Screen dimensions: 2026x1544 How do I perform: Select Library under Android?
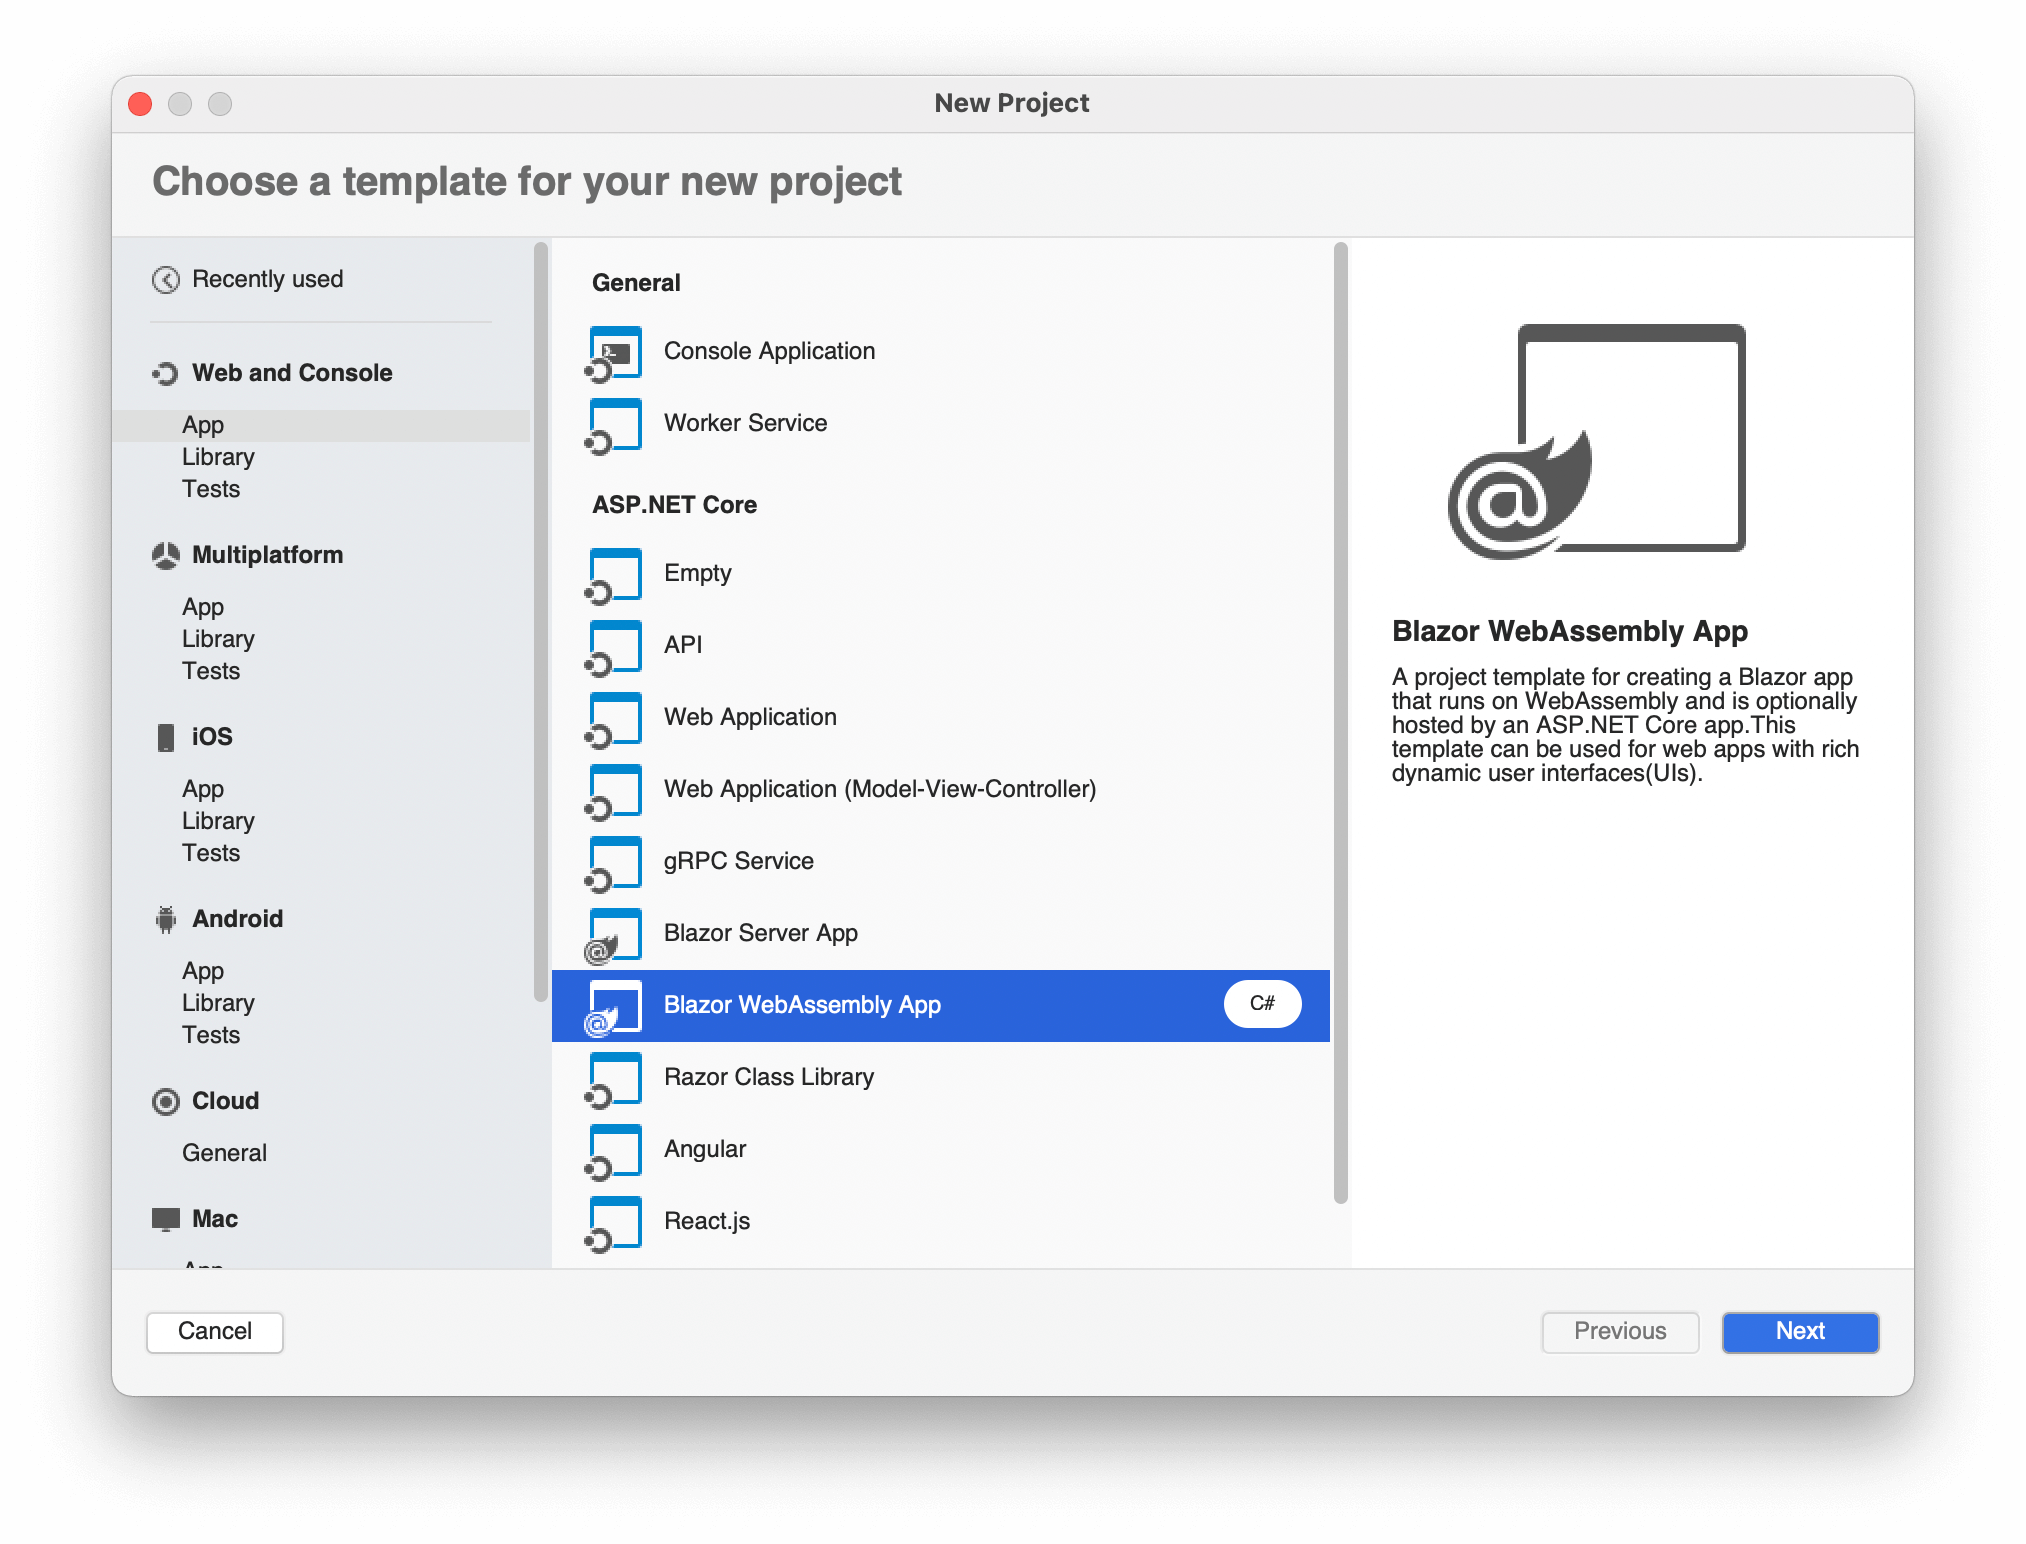218,1003
